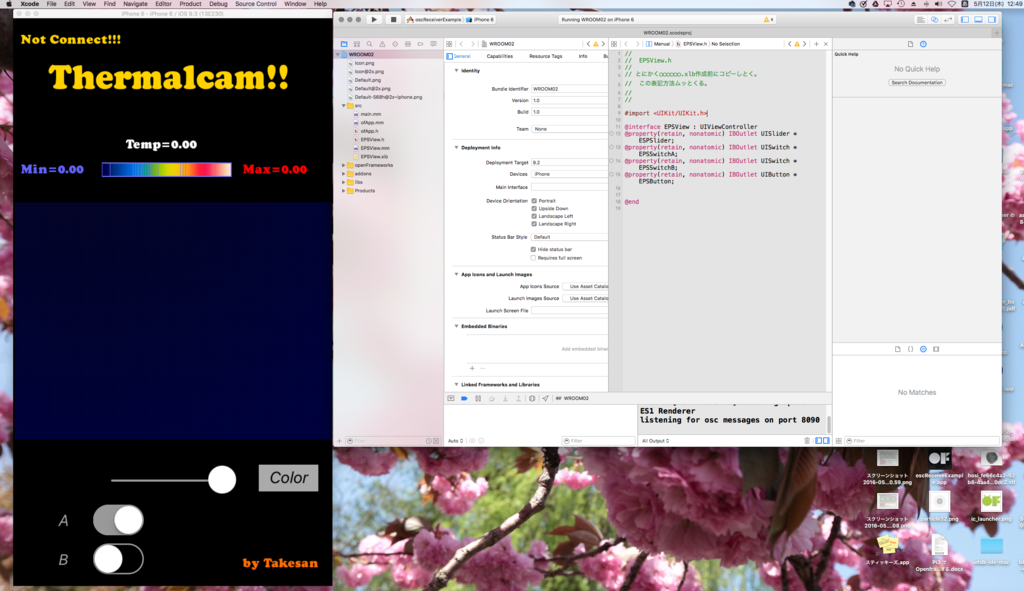Show the Quick Help inspector icon
Screen dimensions: 1024x591
(x=923, y=44)
